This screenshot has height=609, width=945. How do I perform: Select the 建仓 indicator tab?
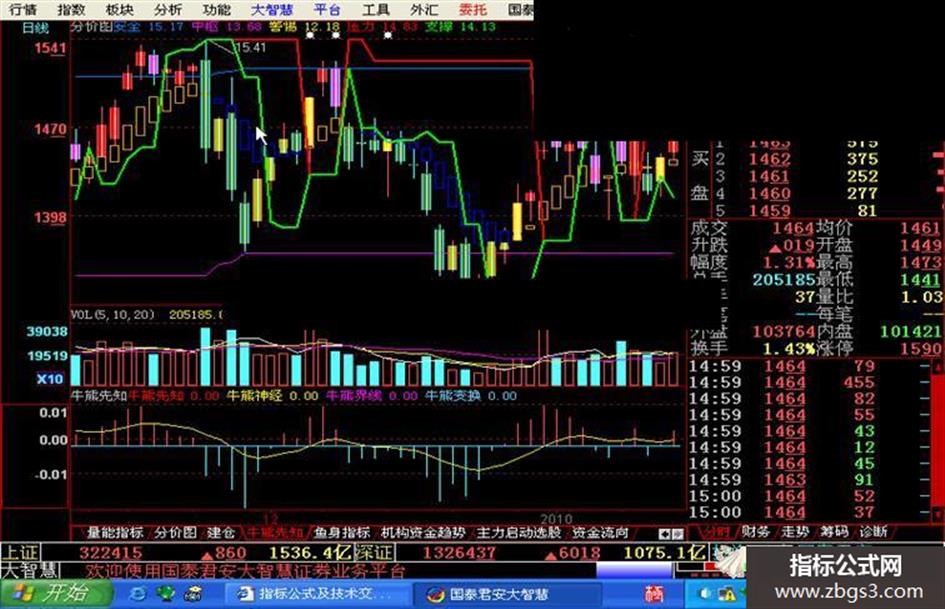click(x=221, y=532)
